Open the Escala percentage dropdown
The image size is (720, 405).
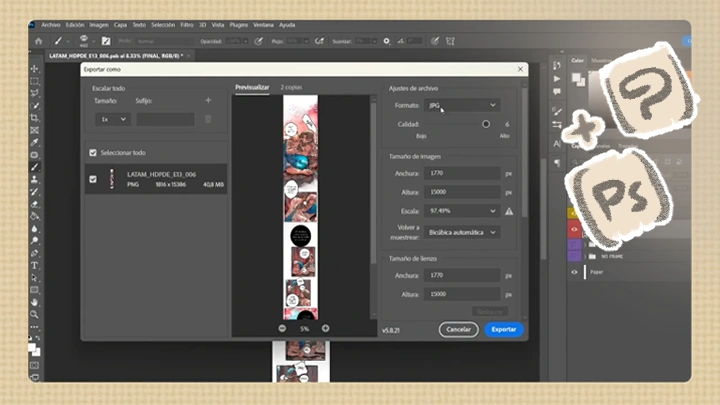(x=462, y=211)
